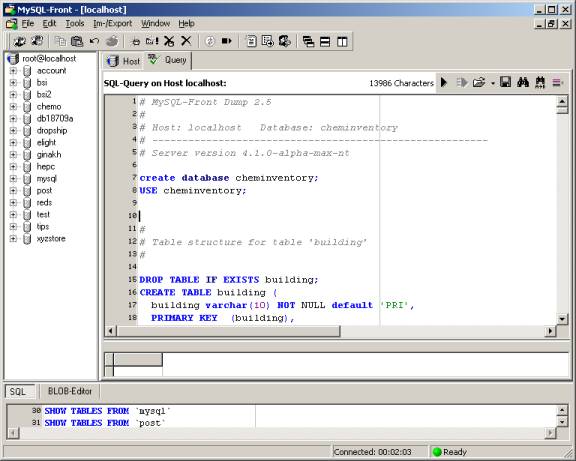576x461 pixels.
Task: Expand the xyzstore database node
Action: coord(13,238)
